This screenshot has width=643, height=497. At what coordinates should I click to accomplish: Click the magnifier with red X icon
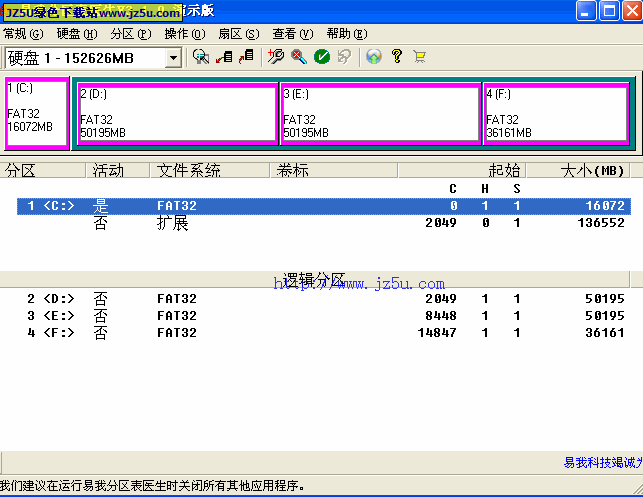click(299, 57)
